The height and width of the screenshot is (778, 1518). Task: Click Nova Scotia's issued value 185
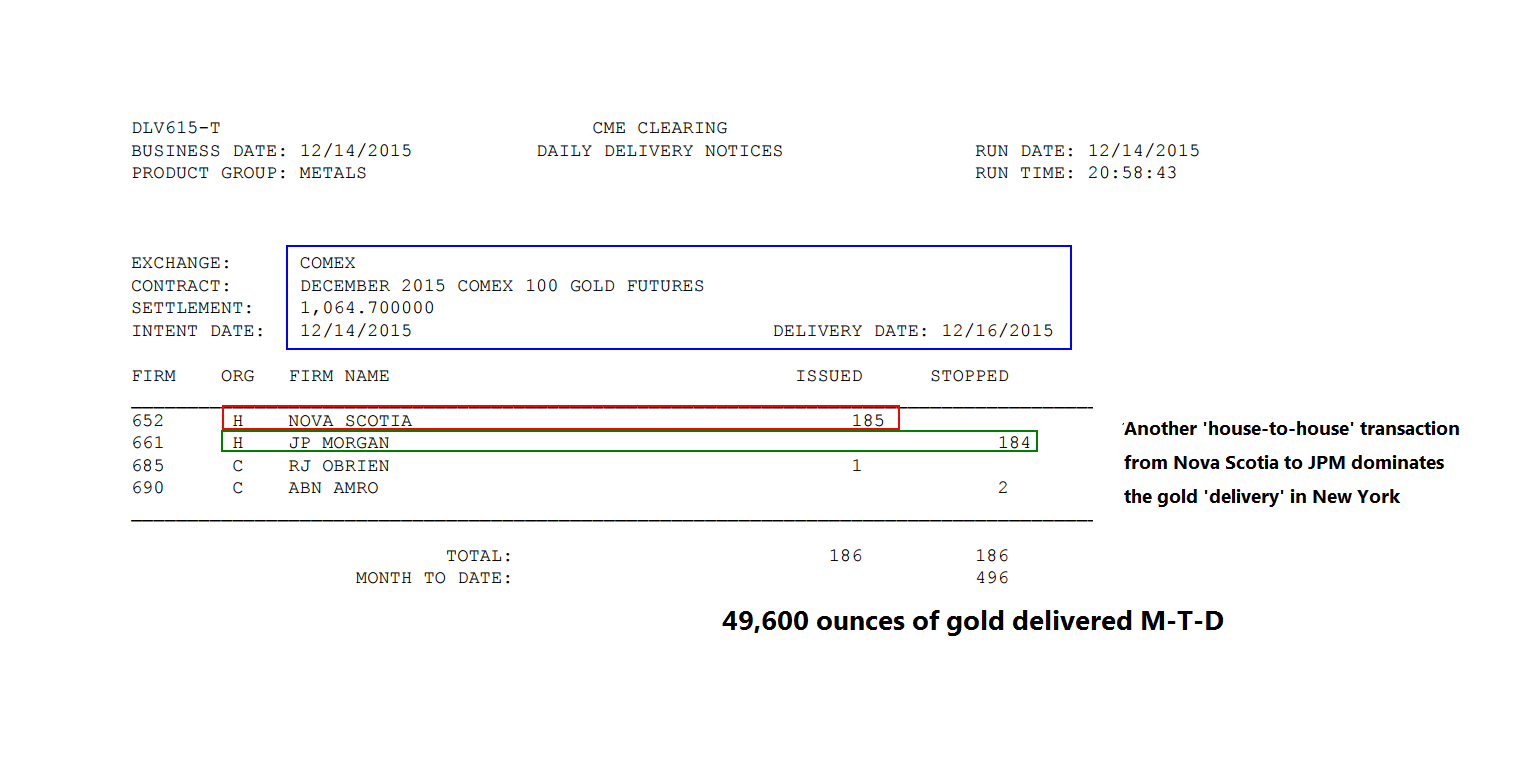pyautogui.click(x=868, y=420)
